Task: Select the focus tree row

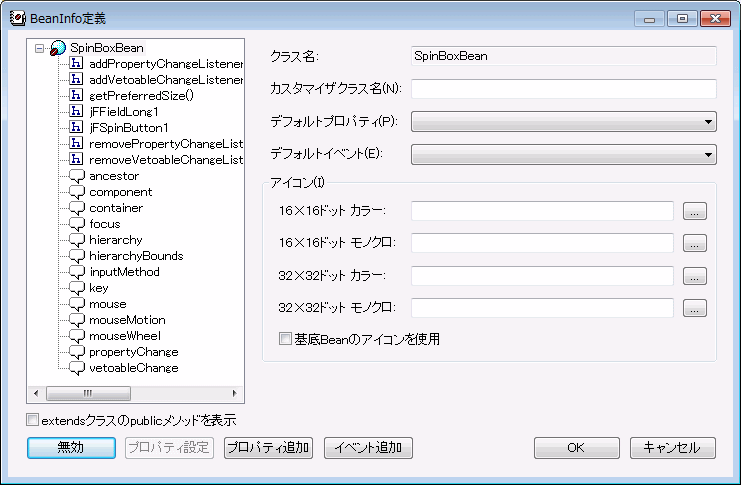Action: [104, 224]
